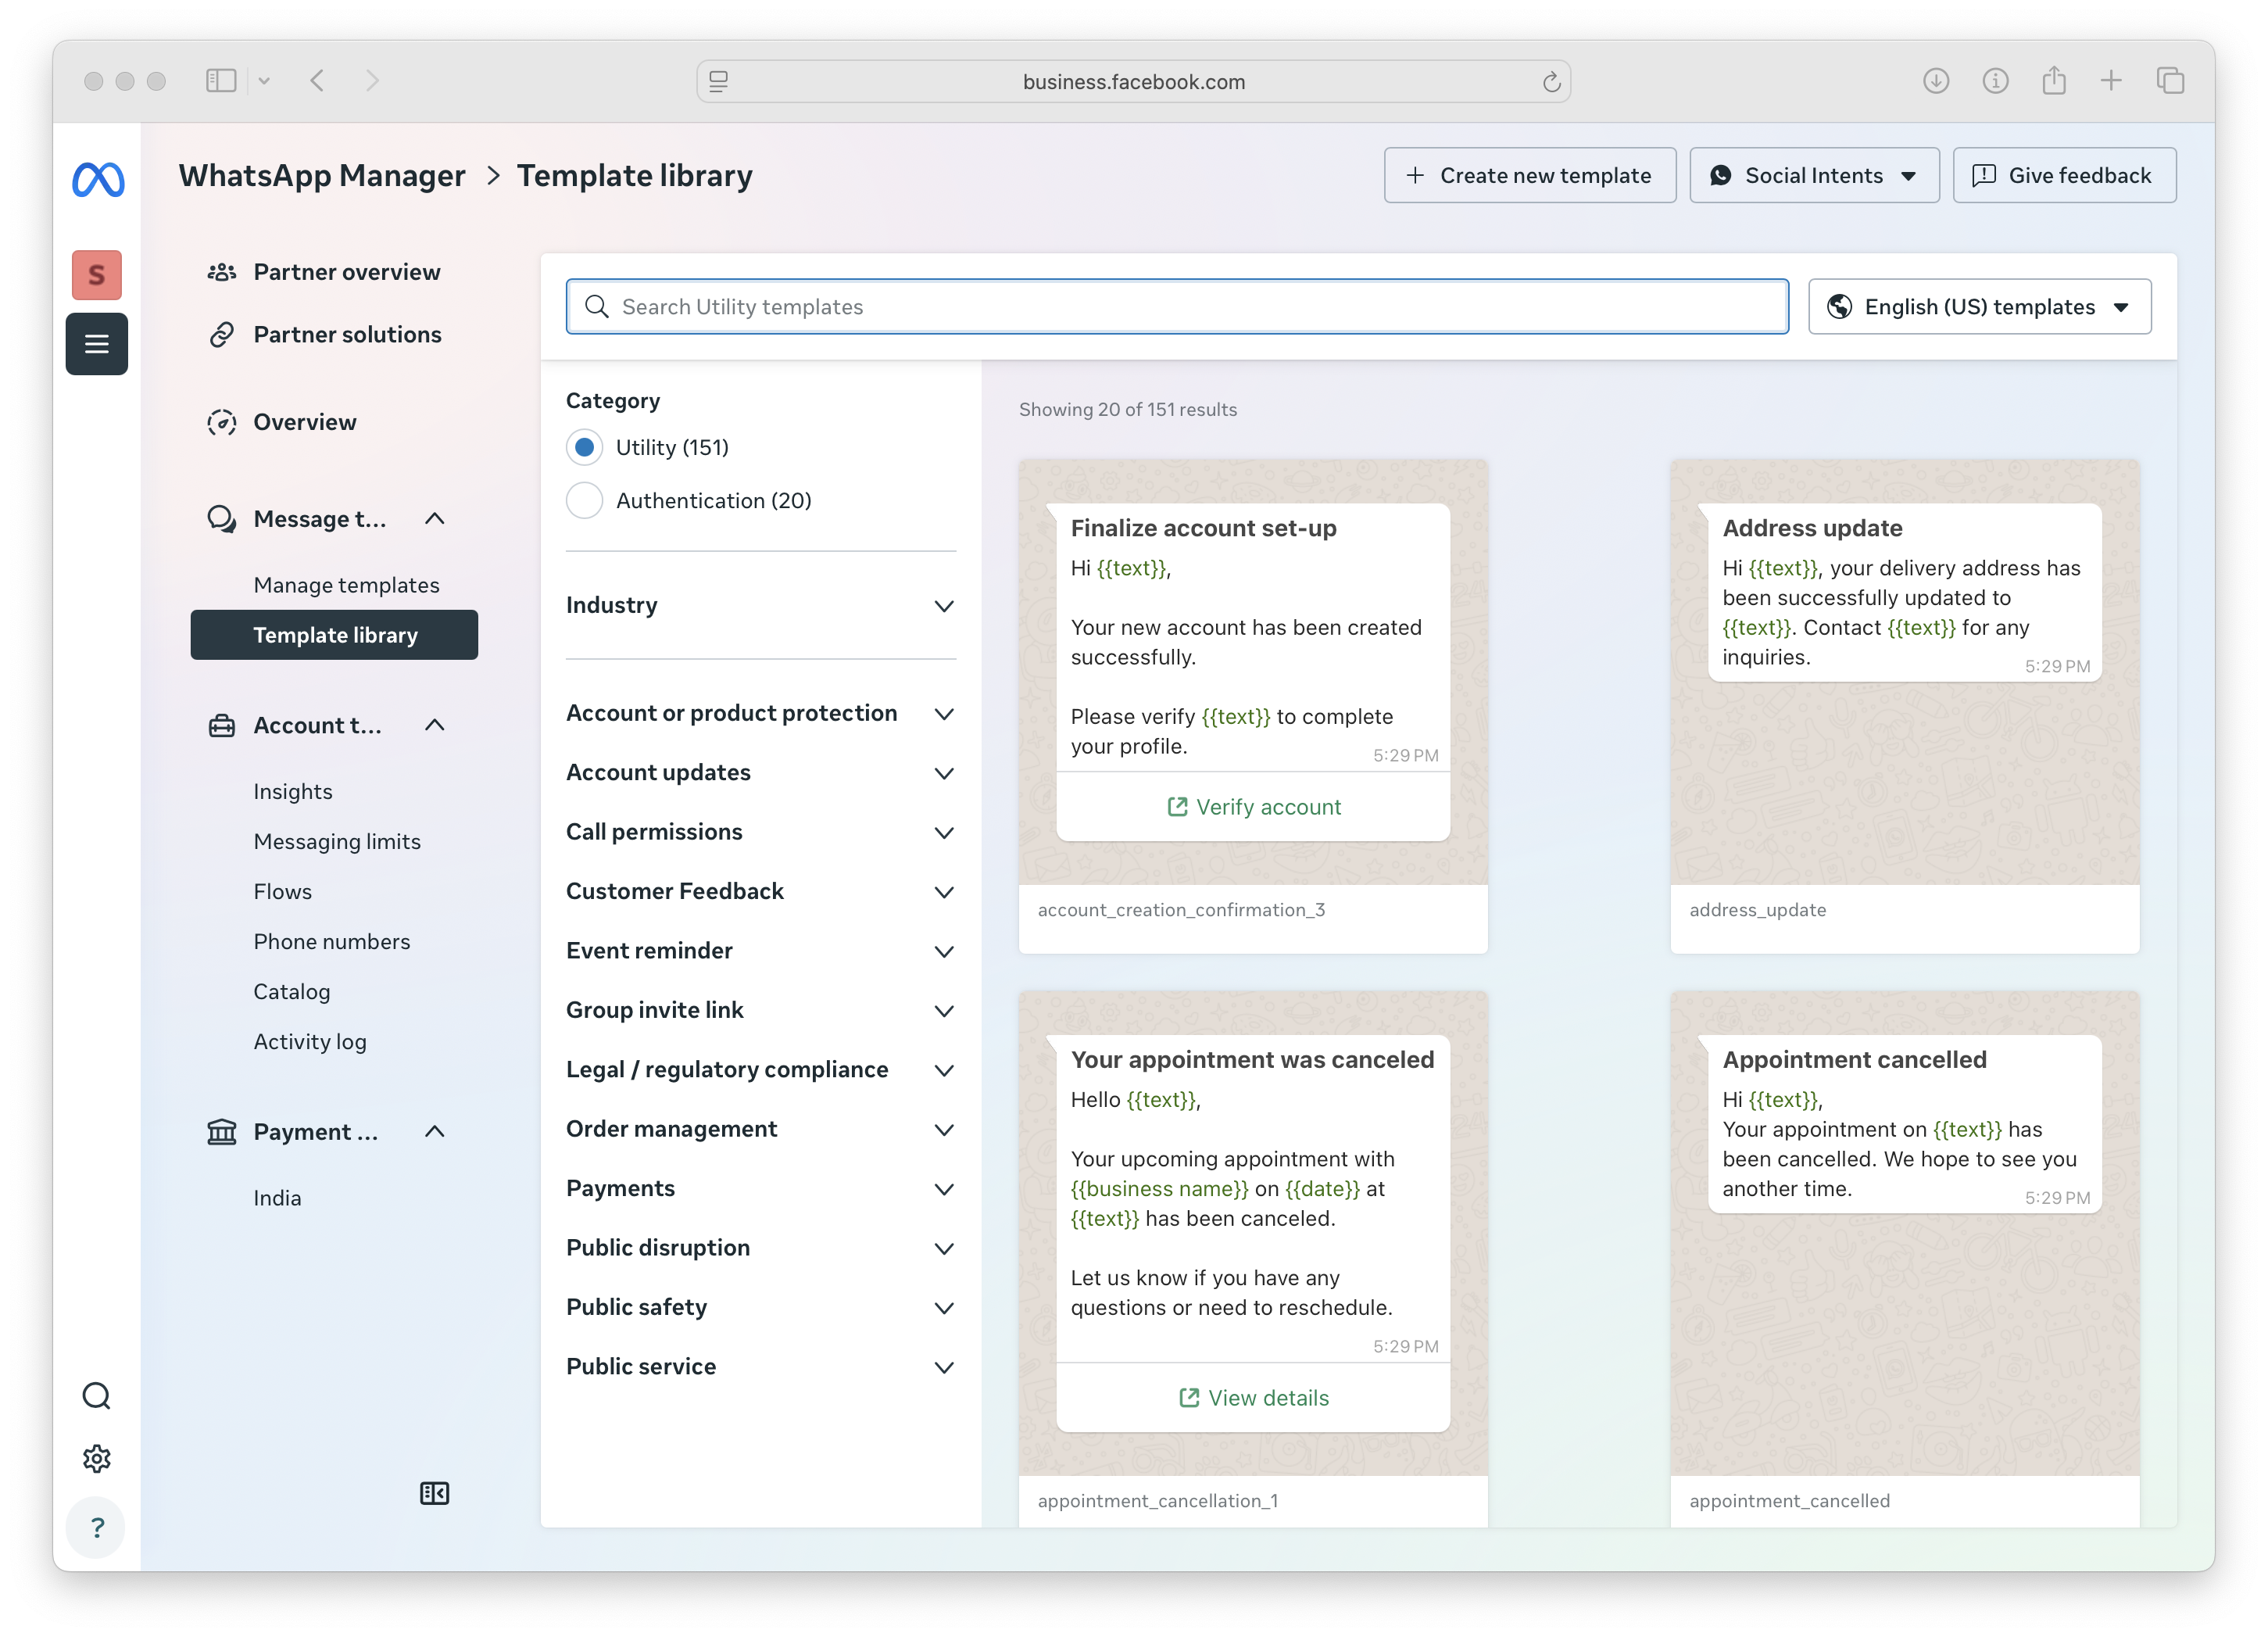Image resolution: width=2268 pixels, height=1637 pixels.
Task: Expand Legal / regulatory compliance filter
Action: pos(760,1070)
